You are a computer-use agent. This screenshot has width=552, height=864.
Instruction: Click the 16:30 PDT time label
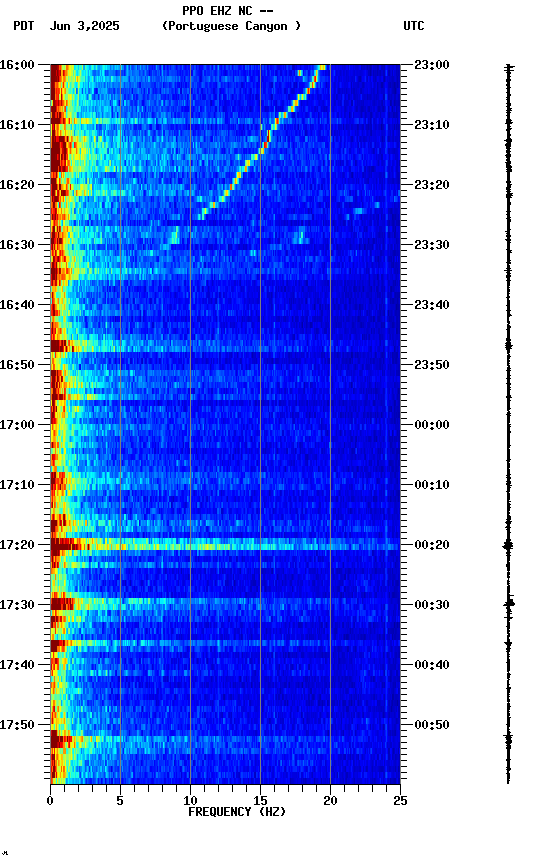tap(17, 245)
